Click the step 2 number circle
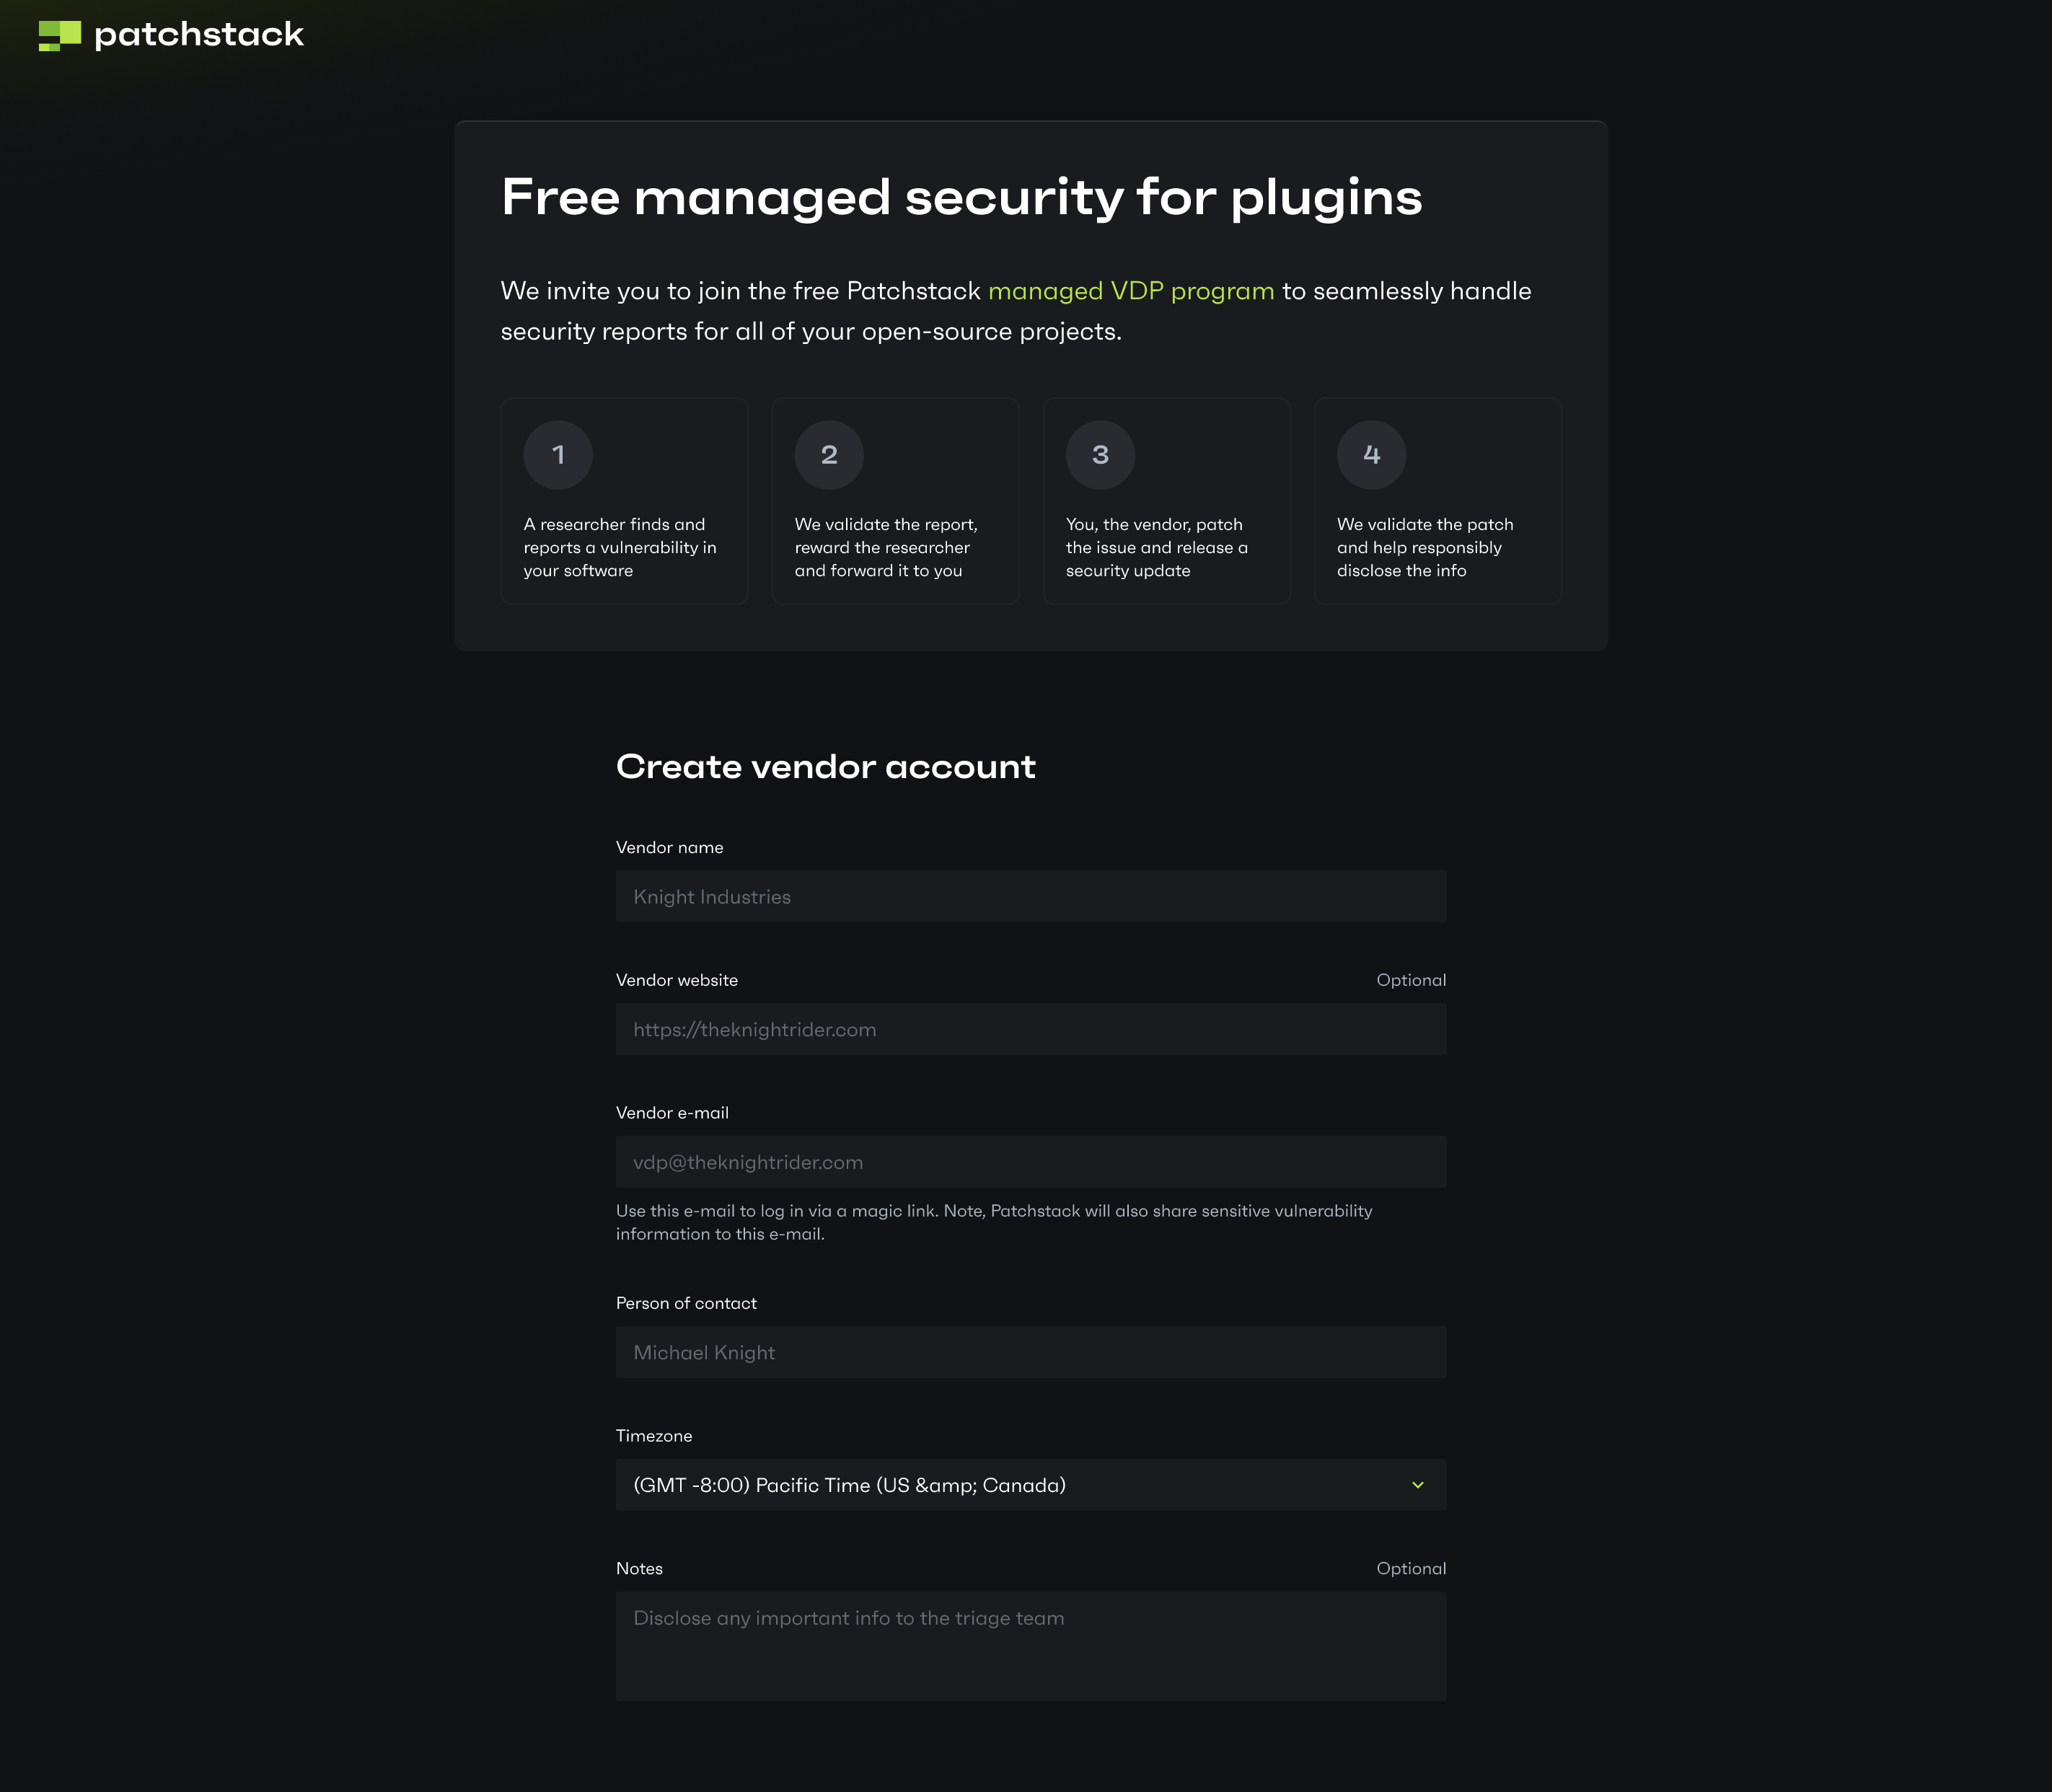This screenshot has height=1792, width=2052. (829, 455)
